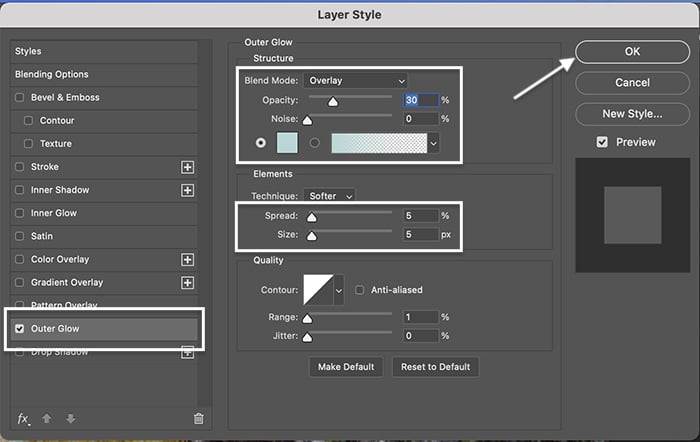This screenshot has width=700, height=442.
Task: Open the Technique Softer dropdown
Action: (329, 196)
